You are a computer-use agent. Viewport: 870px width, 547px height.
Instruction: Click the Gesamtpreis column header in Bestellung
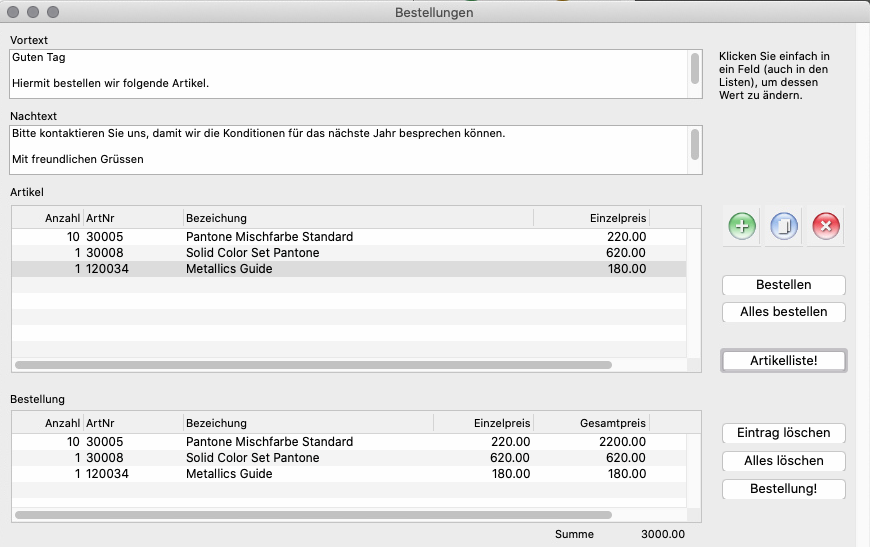pyautogui.click(x=592, y=423)
